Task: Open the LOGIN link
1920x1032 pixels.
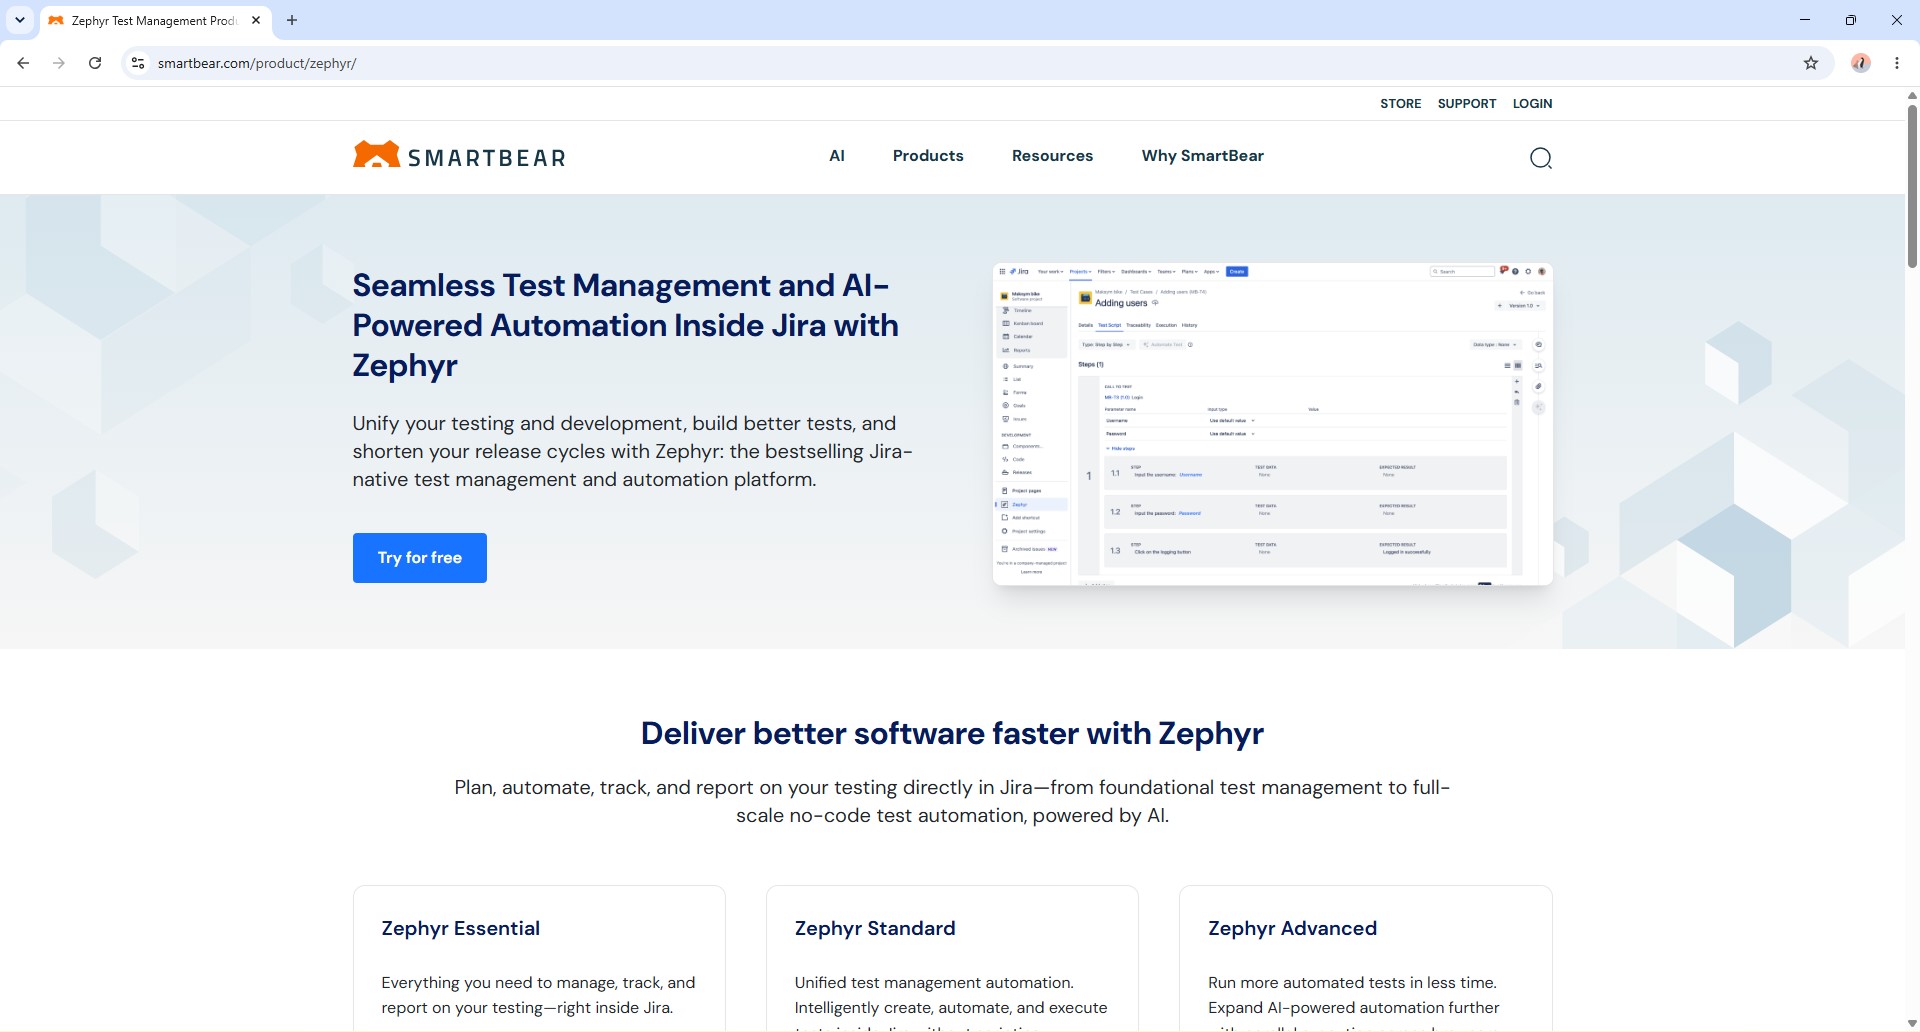Action: click(1532, 103)
